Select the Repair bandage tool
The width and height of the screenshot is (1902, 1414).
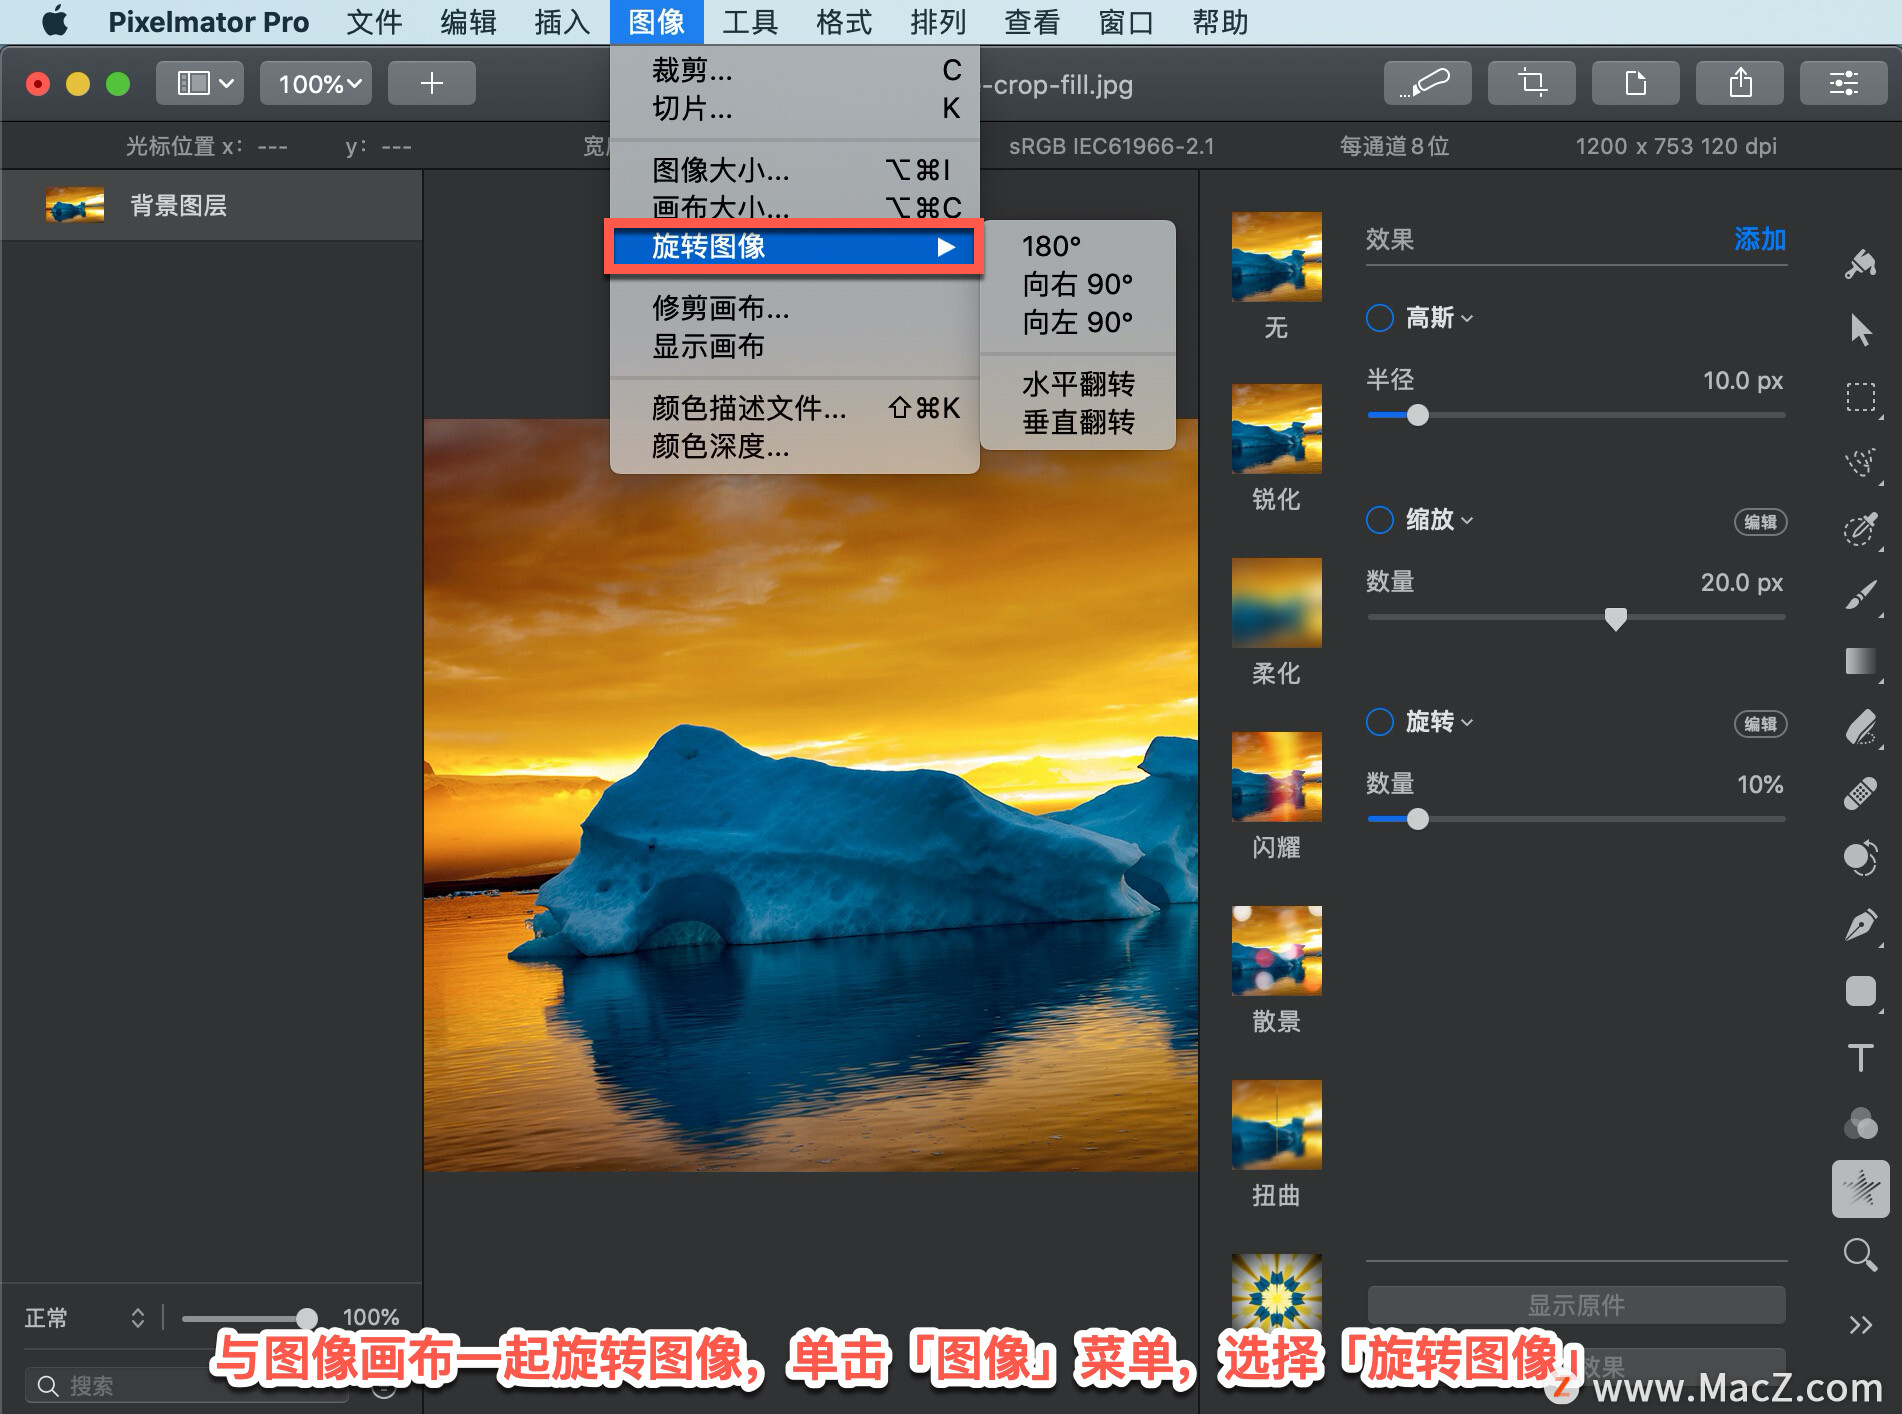(1860, 793)
